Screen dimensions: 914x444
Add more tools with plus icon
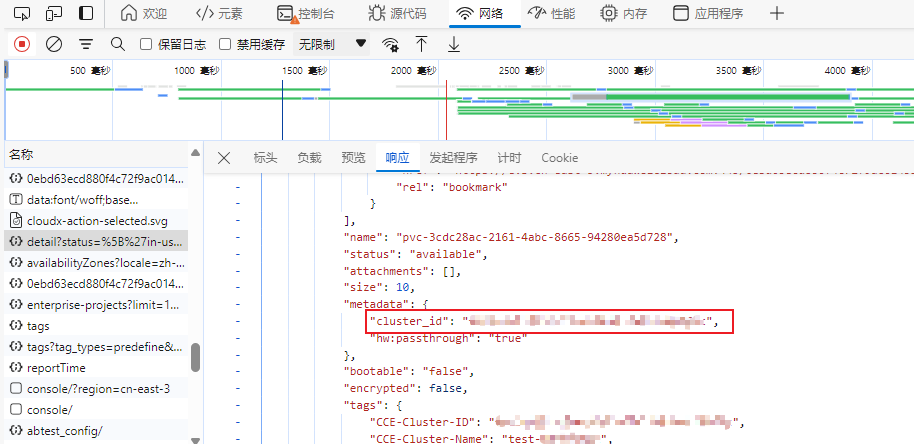click(x=776, y=13)
